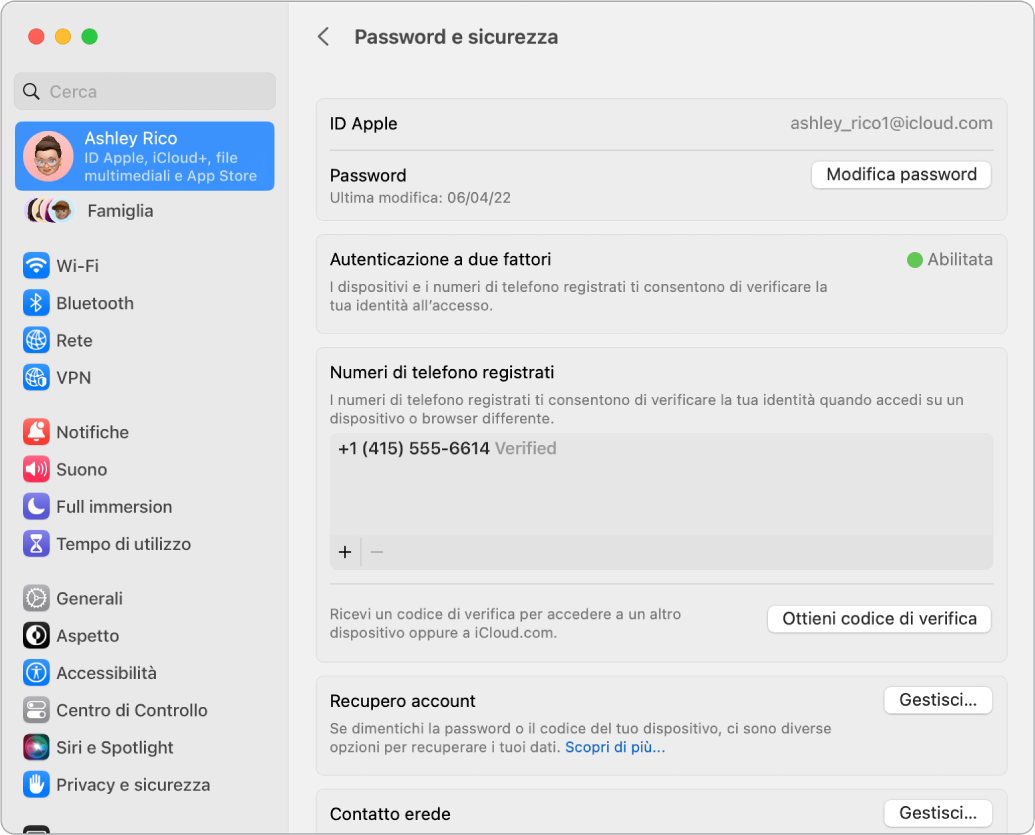Open Notifiche settings icon
1035x835 pixels.
37,432
